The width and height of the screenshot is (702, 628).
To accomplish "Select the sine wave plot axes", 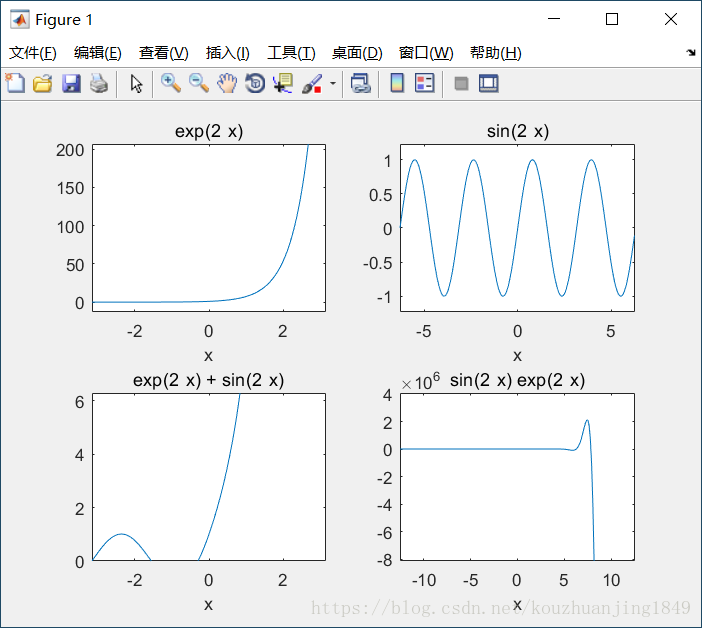I will (x=517, y=227).
